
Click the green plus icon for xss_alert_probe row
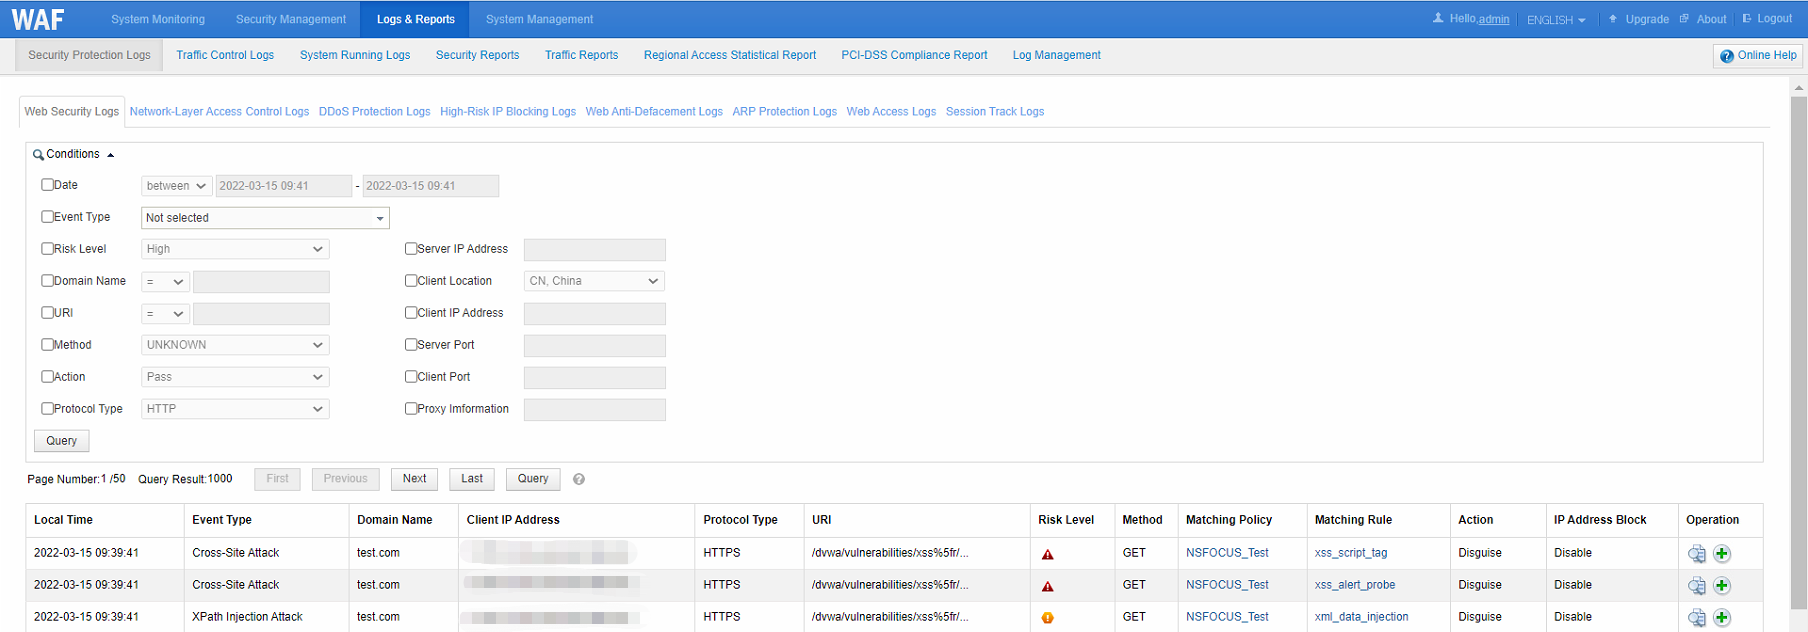(1722, 586)
